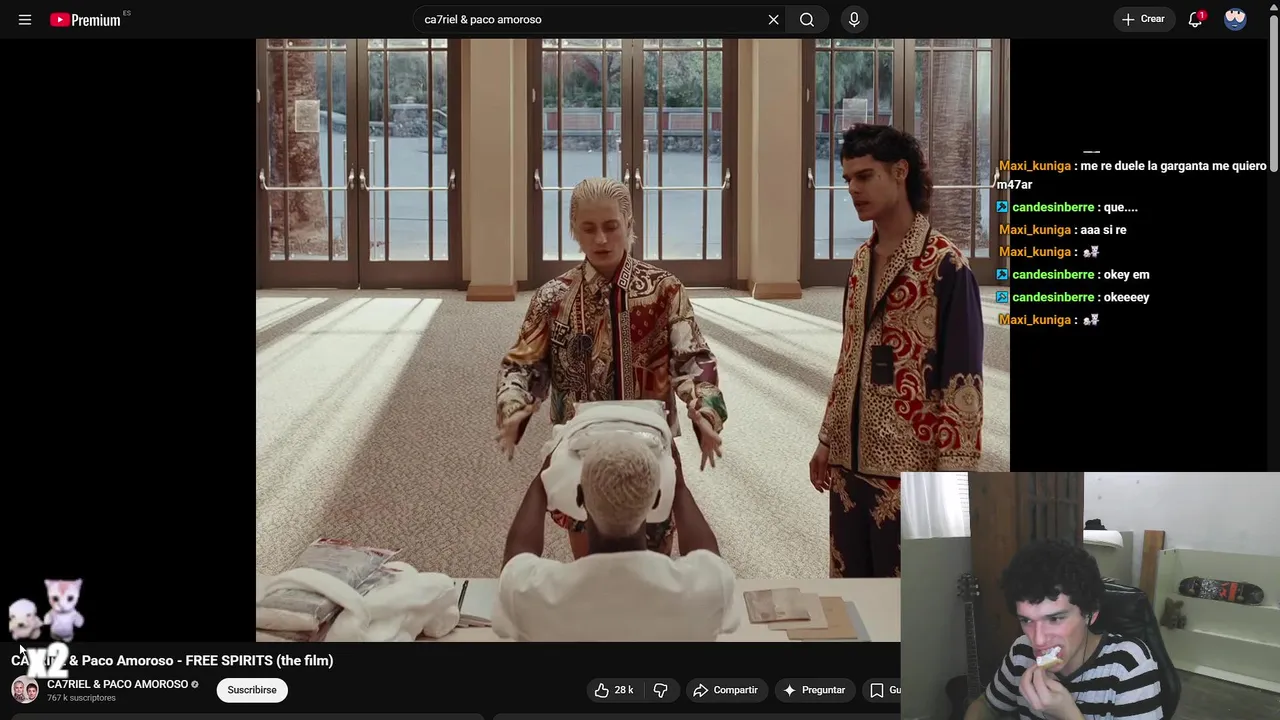The width and height of the screenshot is (1280, 720).
Task: Open CA7RIEL & PACO AMOROSO channel avatar
Action: [25, 690]
